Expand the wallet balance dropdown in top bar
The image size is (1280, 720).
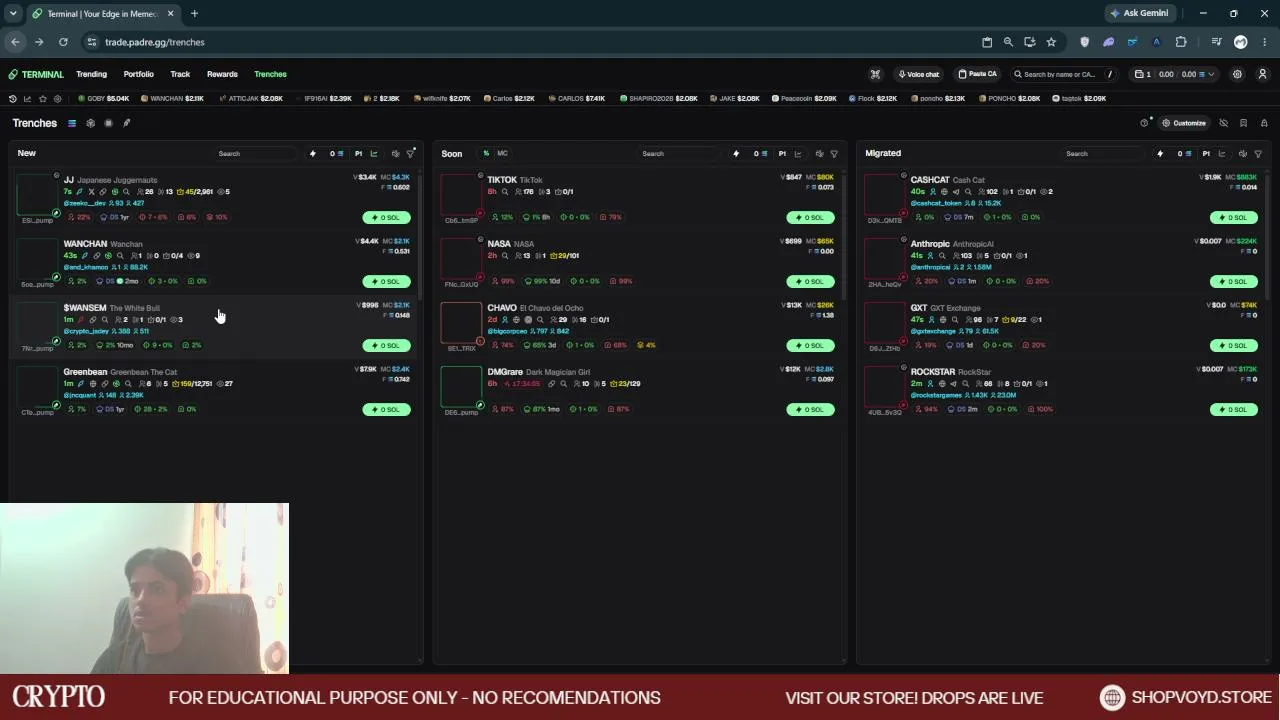click(1211, 74)
